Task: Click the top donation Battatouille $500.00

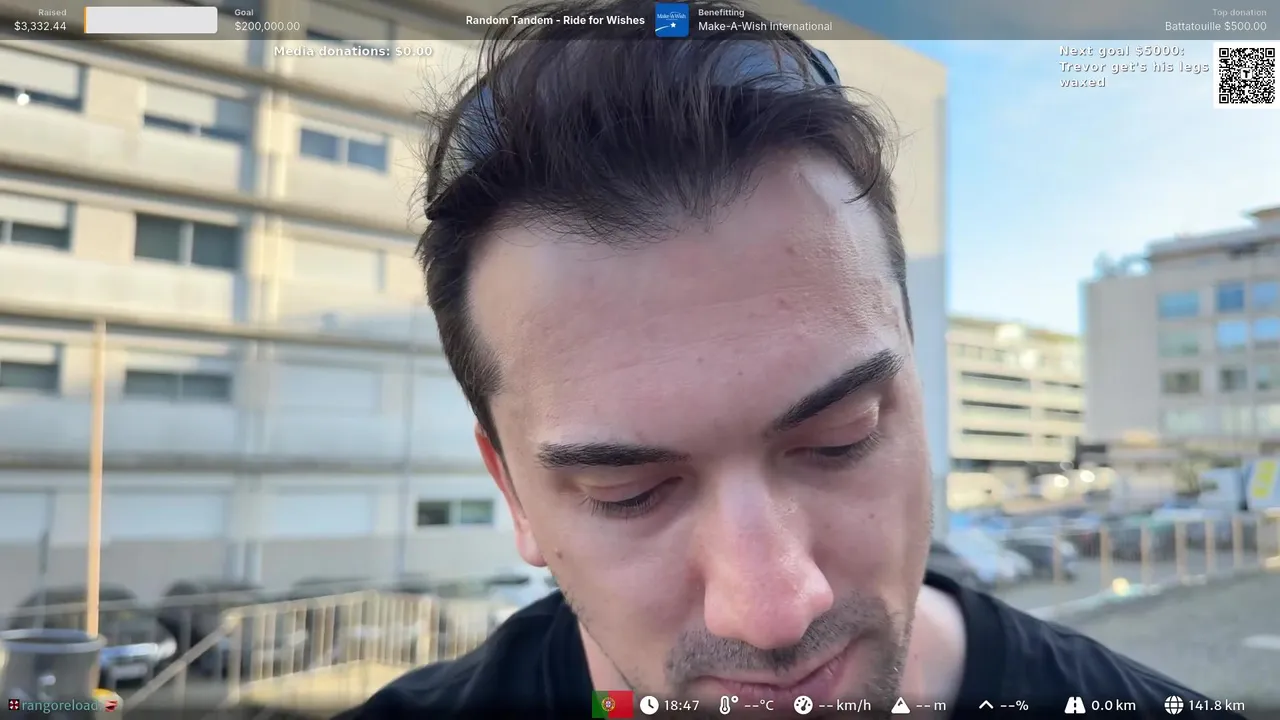Action: [x=1215, y=26]
